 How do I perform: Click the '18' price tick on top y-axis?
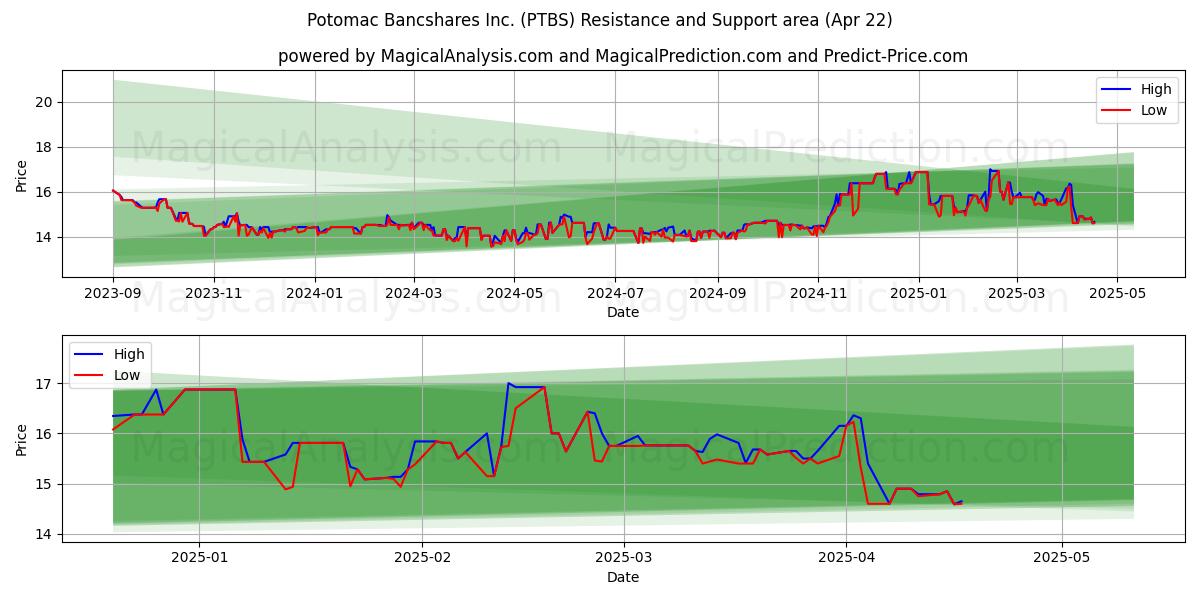pyautogui.click(x=45, y=147)
